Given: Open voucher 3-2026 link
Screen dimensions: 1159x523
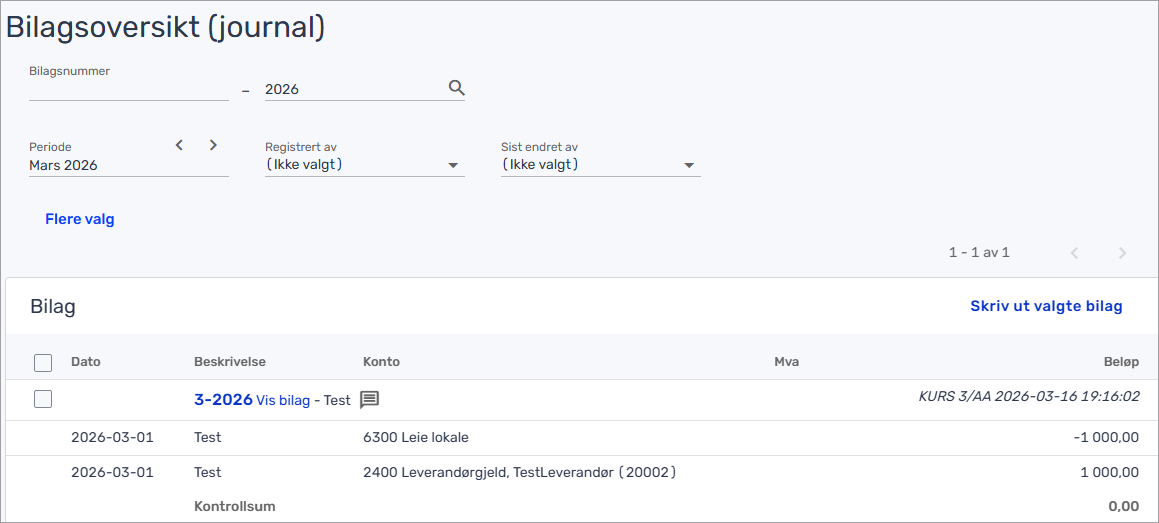Looking at the screenshot, I should tap(223, 400).
